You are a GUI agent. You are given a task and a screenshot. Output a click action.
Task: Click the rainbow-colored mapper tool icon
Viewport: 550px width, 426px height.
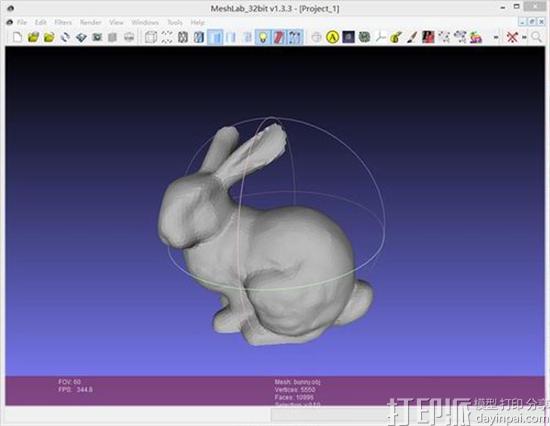(476, 37)
